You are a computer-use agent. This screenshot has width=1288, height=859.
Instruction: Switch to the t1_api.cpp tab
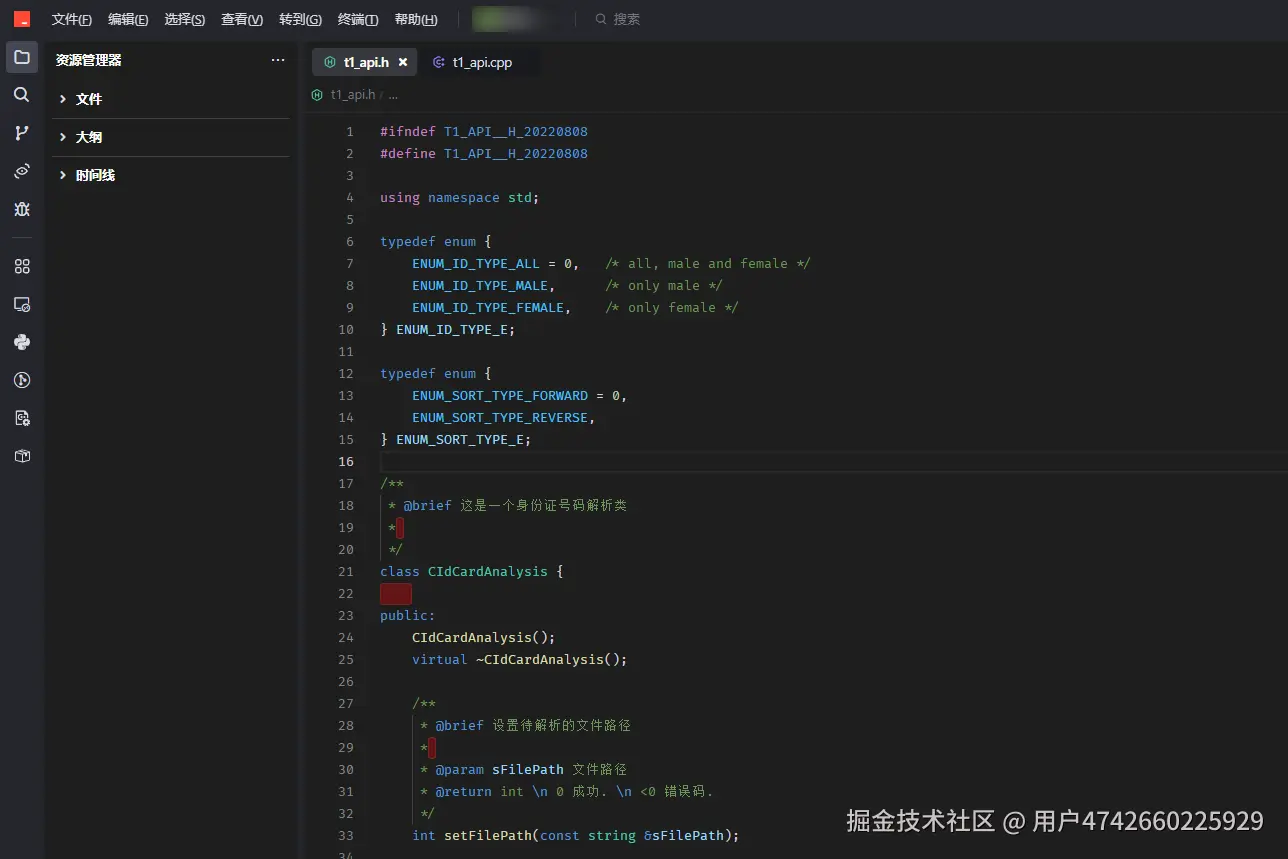pyautogui.click(x=481, y=62)
